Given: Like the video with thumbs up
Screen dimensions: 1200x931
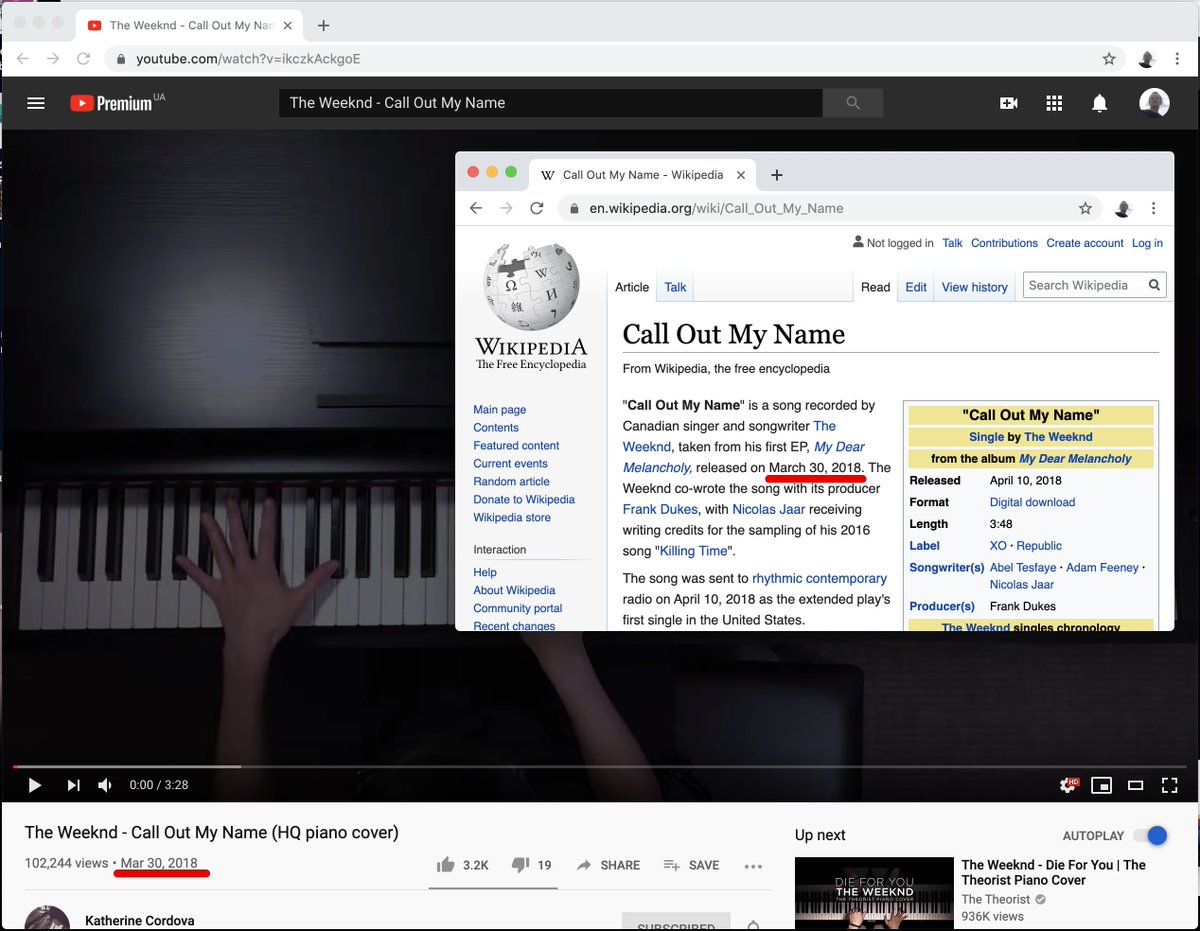Looking at the screenshot, I should (x=462, y=865).
